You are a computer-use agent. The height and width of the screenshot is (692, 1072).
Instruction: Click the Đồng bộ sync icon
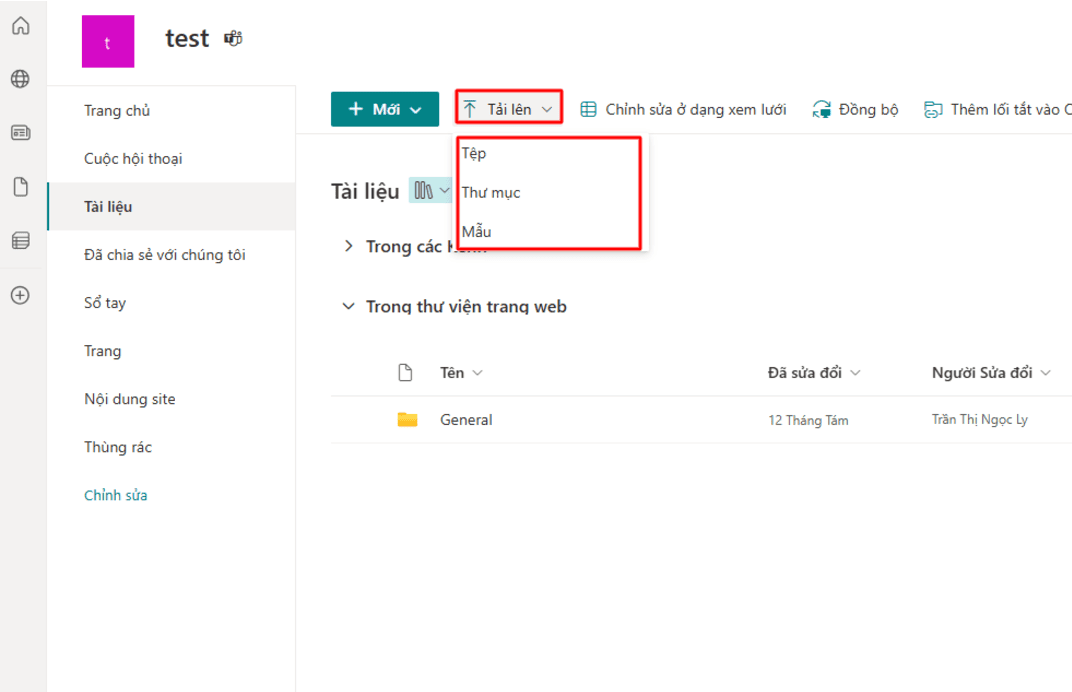821,109
